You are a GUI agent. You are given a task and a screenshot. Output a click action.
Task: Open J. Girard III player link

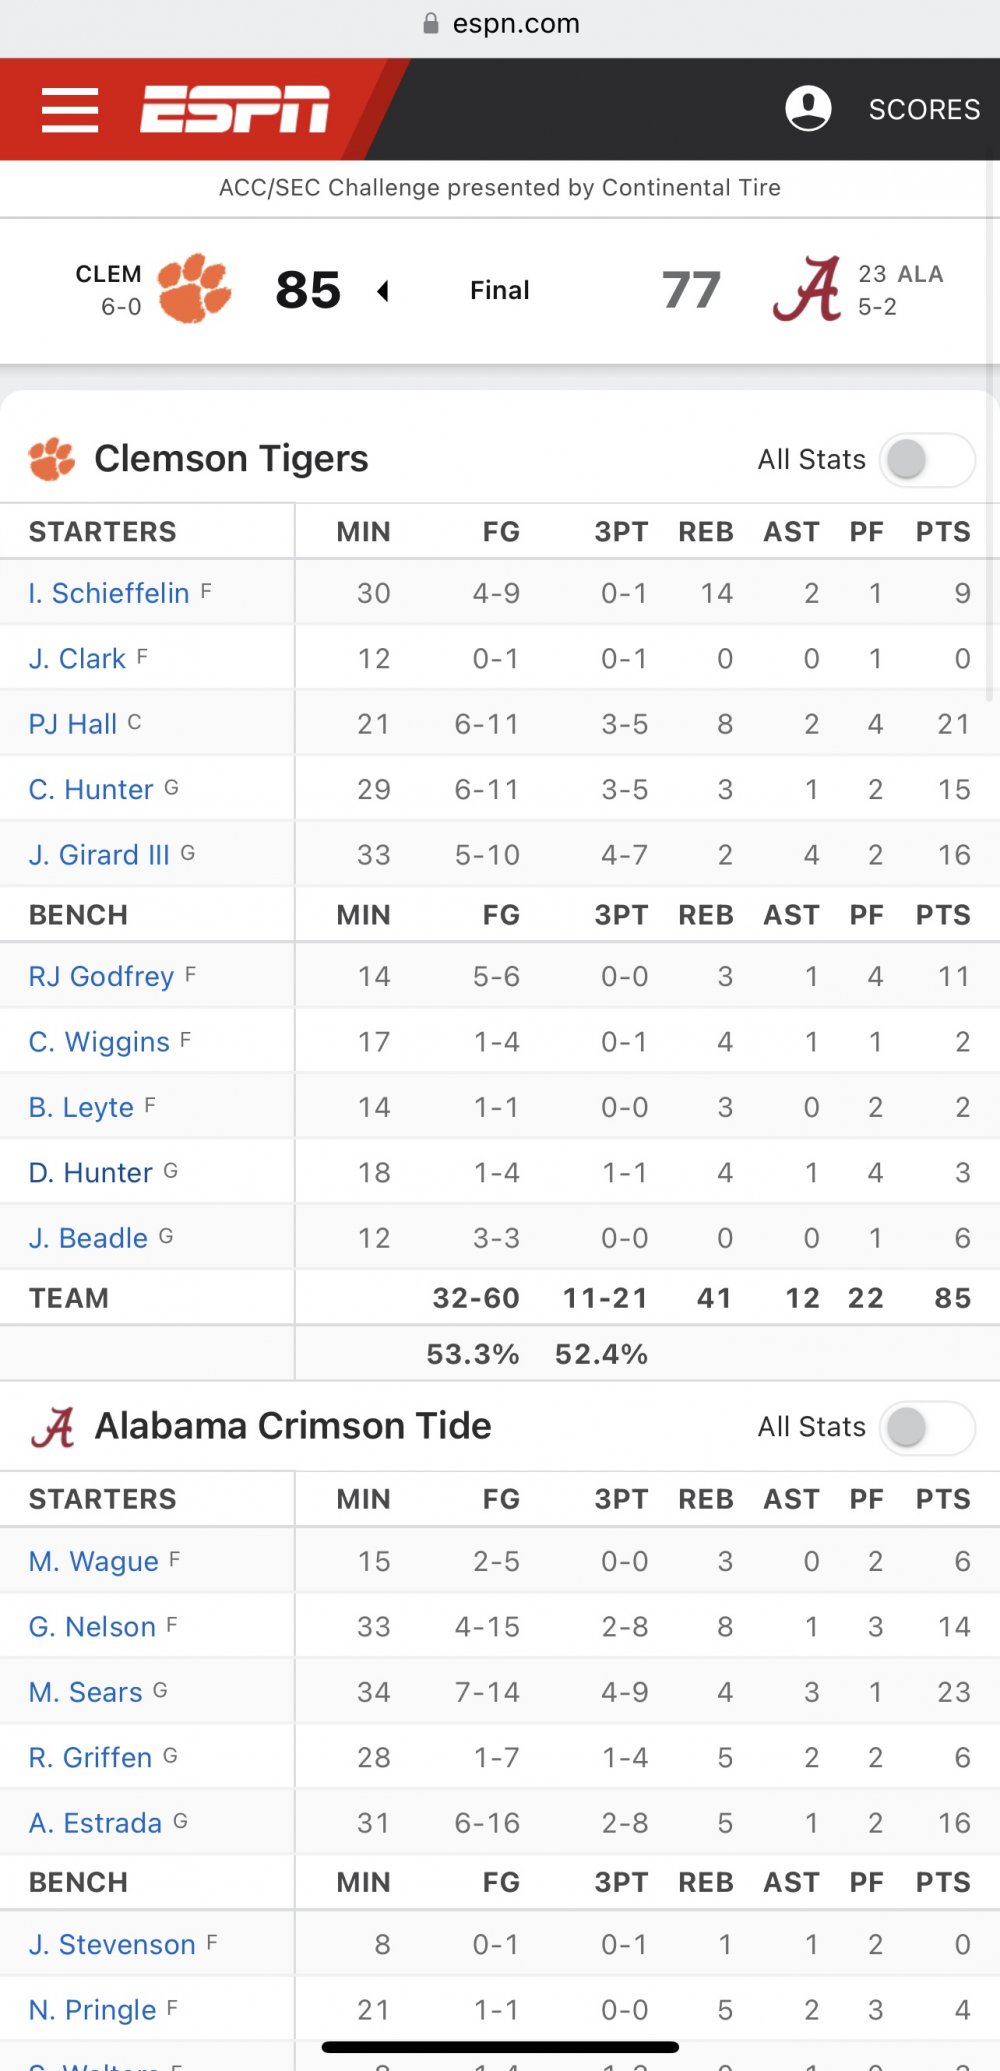tap(99, 855)
